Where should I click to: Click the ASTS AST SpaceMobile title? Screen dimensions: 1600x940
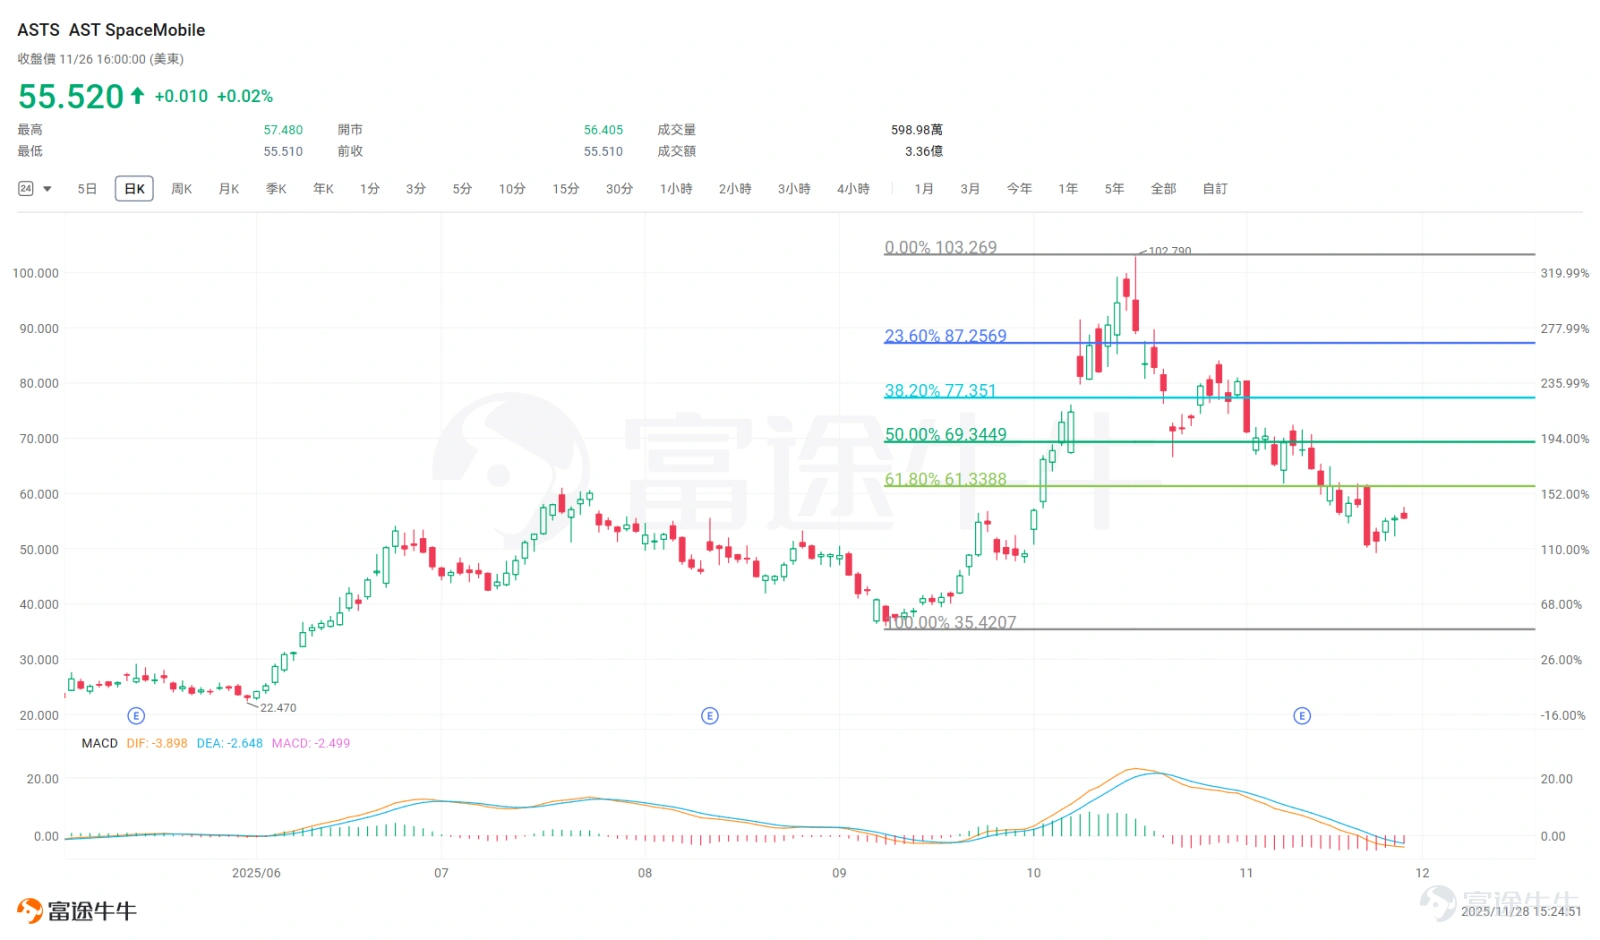tap(111, 30)
